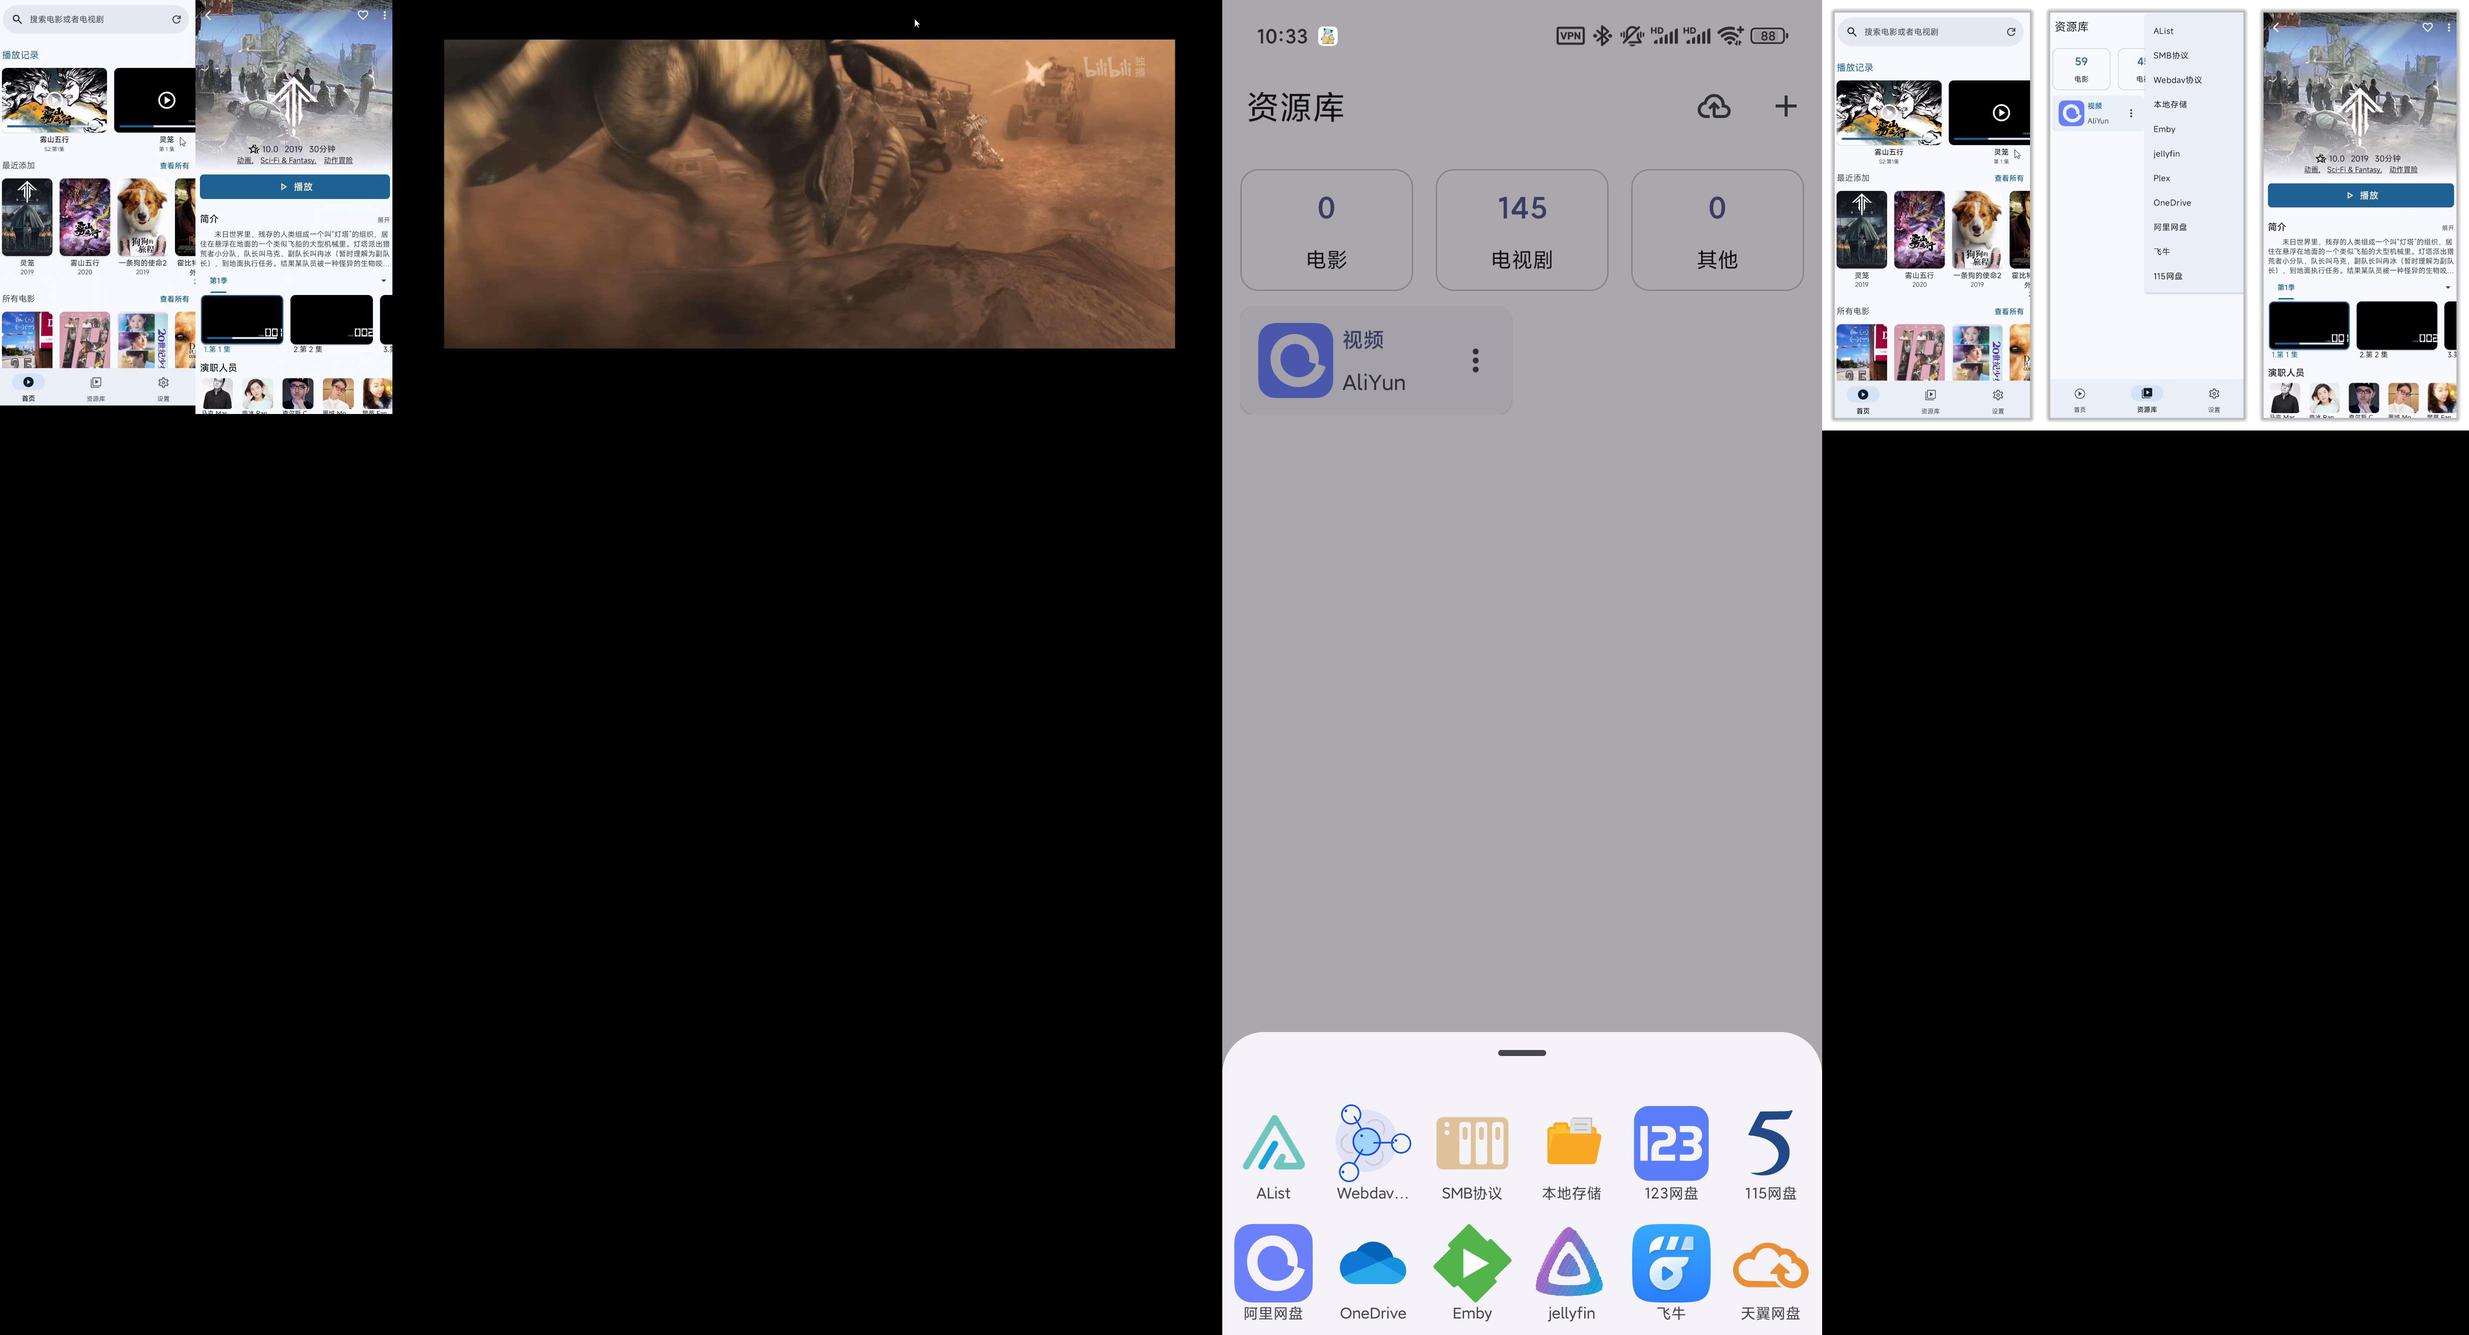Tap the large plus icon next to cloud upload

[1785, 106]
